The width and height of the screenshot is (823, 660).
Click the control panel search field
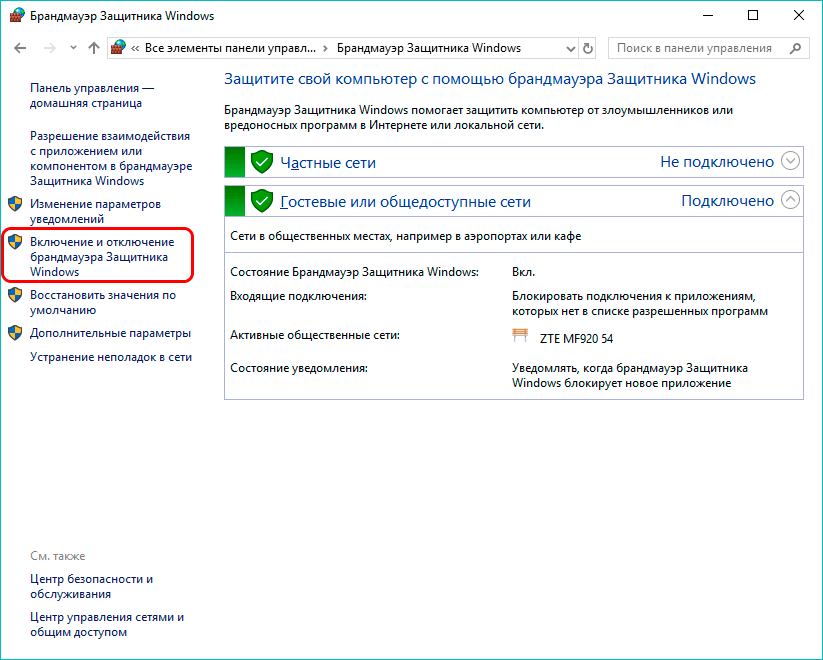coord(709,48)
